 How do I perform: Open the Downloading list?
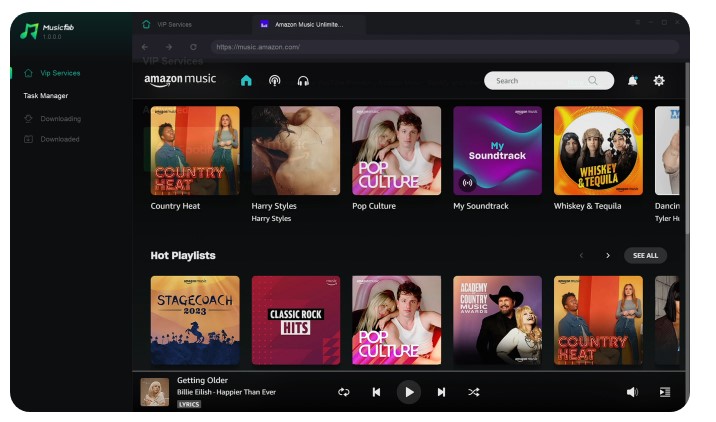pyautogui.click(x=53, y=119)
